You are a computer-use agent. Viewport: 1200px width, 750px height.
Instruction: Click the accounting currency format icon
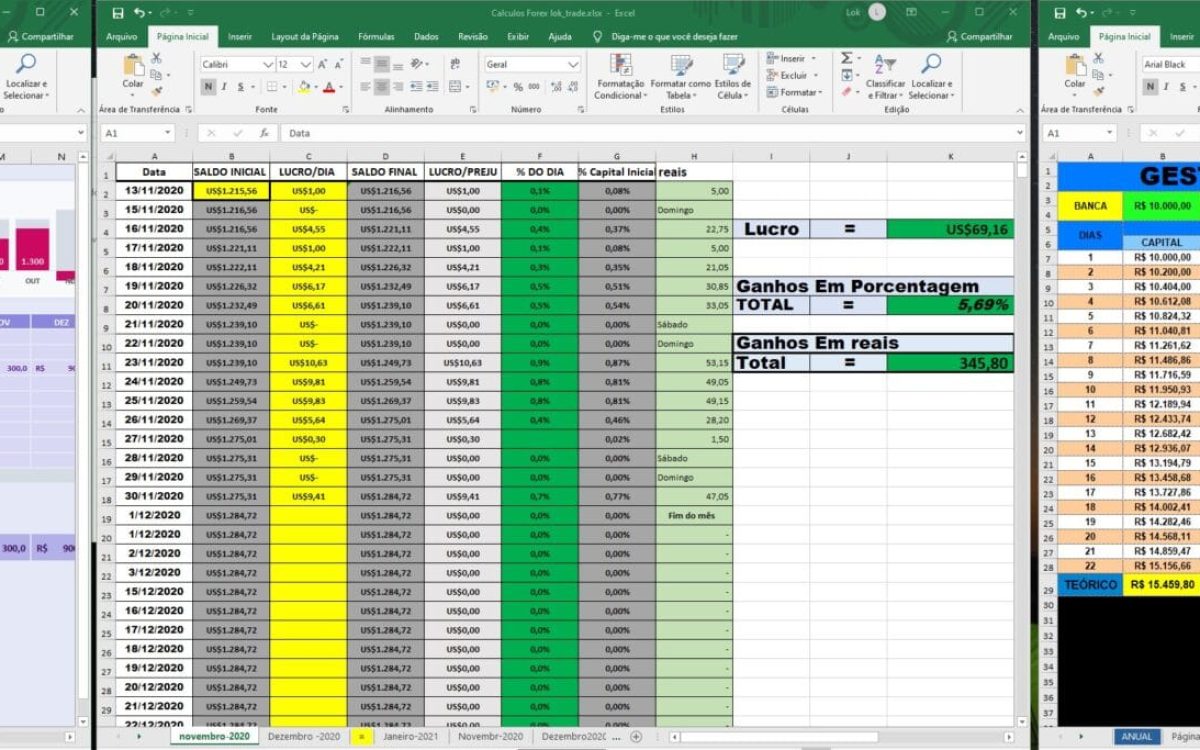pyautogui.click(x=493, y=87)
